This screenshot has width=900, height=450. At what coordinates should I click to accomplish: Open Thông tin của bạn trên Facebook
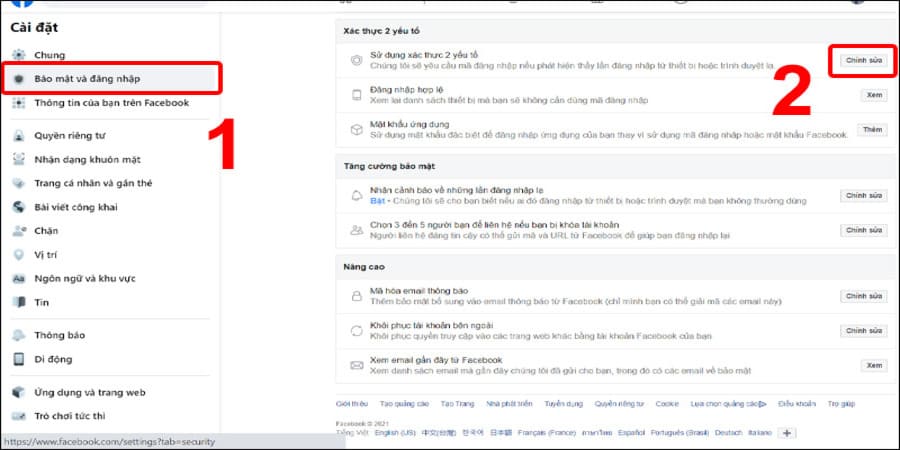pos(111,103)
